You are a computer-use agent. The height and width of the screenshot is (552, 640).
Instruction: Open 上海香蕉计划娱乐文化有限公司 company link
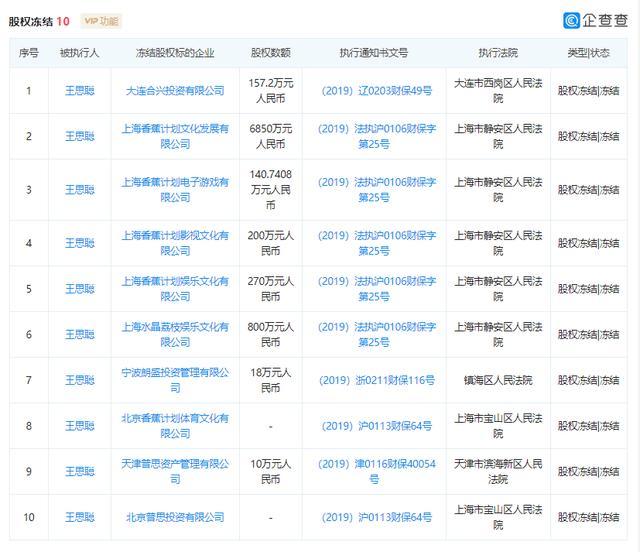(175, 289)
